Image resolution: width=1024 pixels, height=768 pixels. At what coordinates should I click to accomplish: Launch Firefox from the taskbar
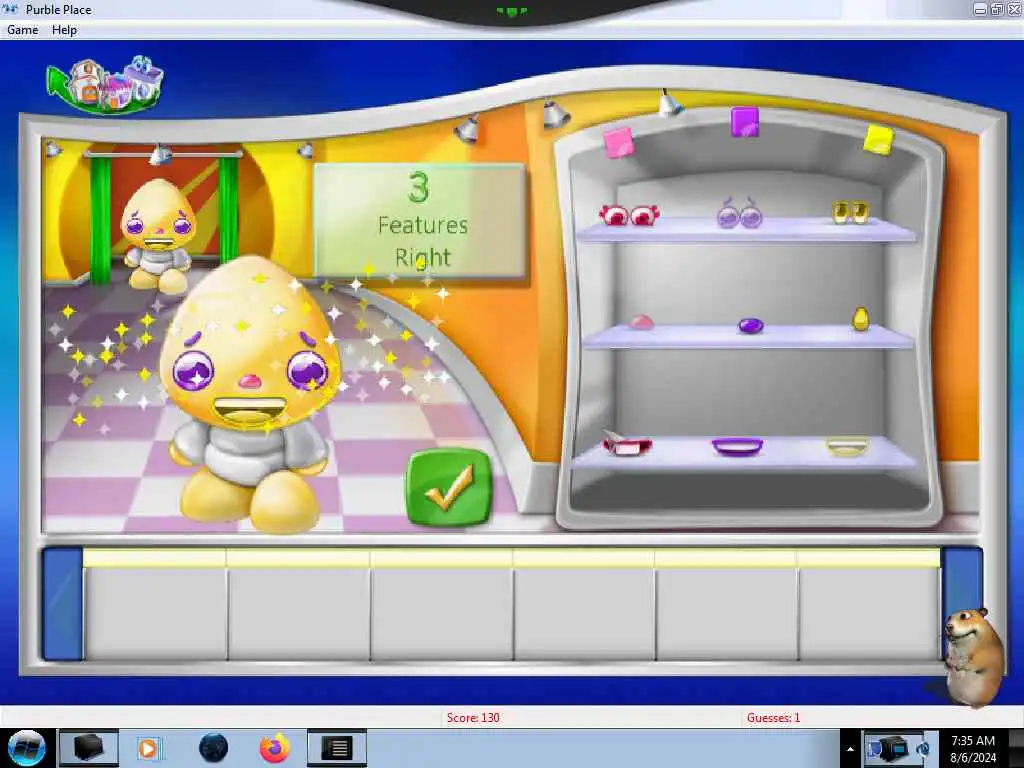coord(275,748)
